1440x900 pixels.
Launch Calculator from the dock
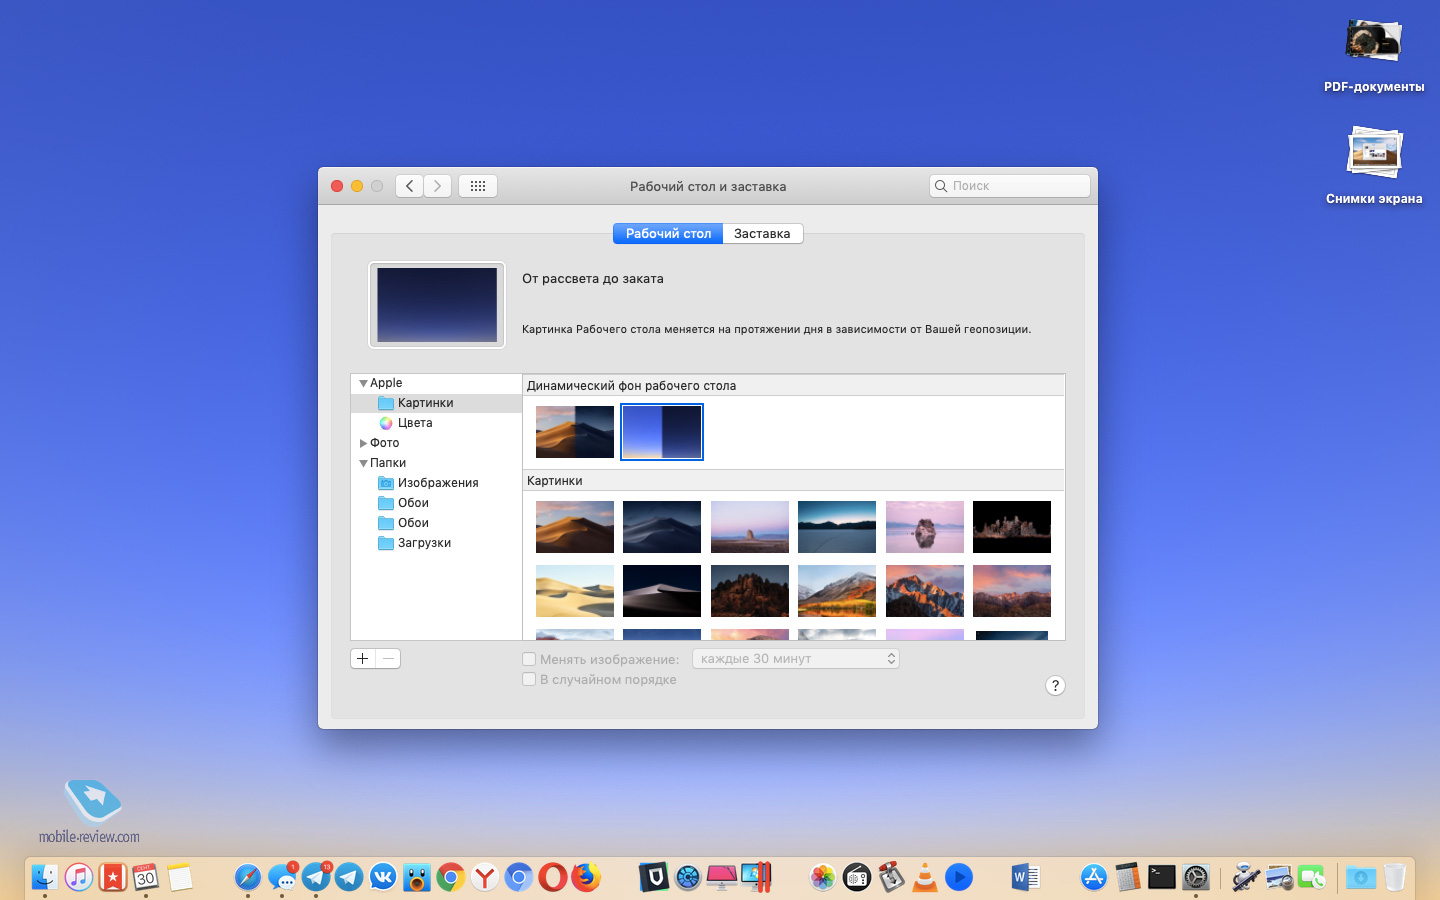(x=1128, y=877)
